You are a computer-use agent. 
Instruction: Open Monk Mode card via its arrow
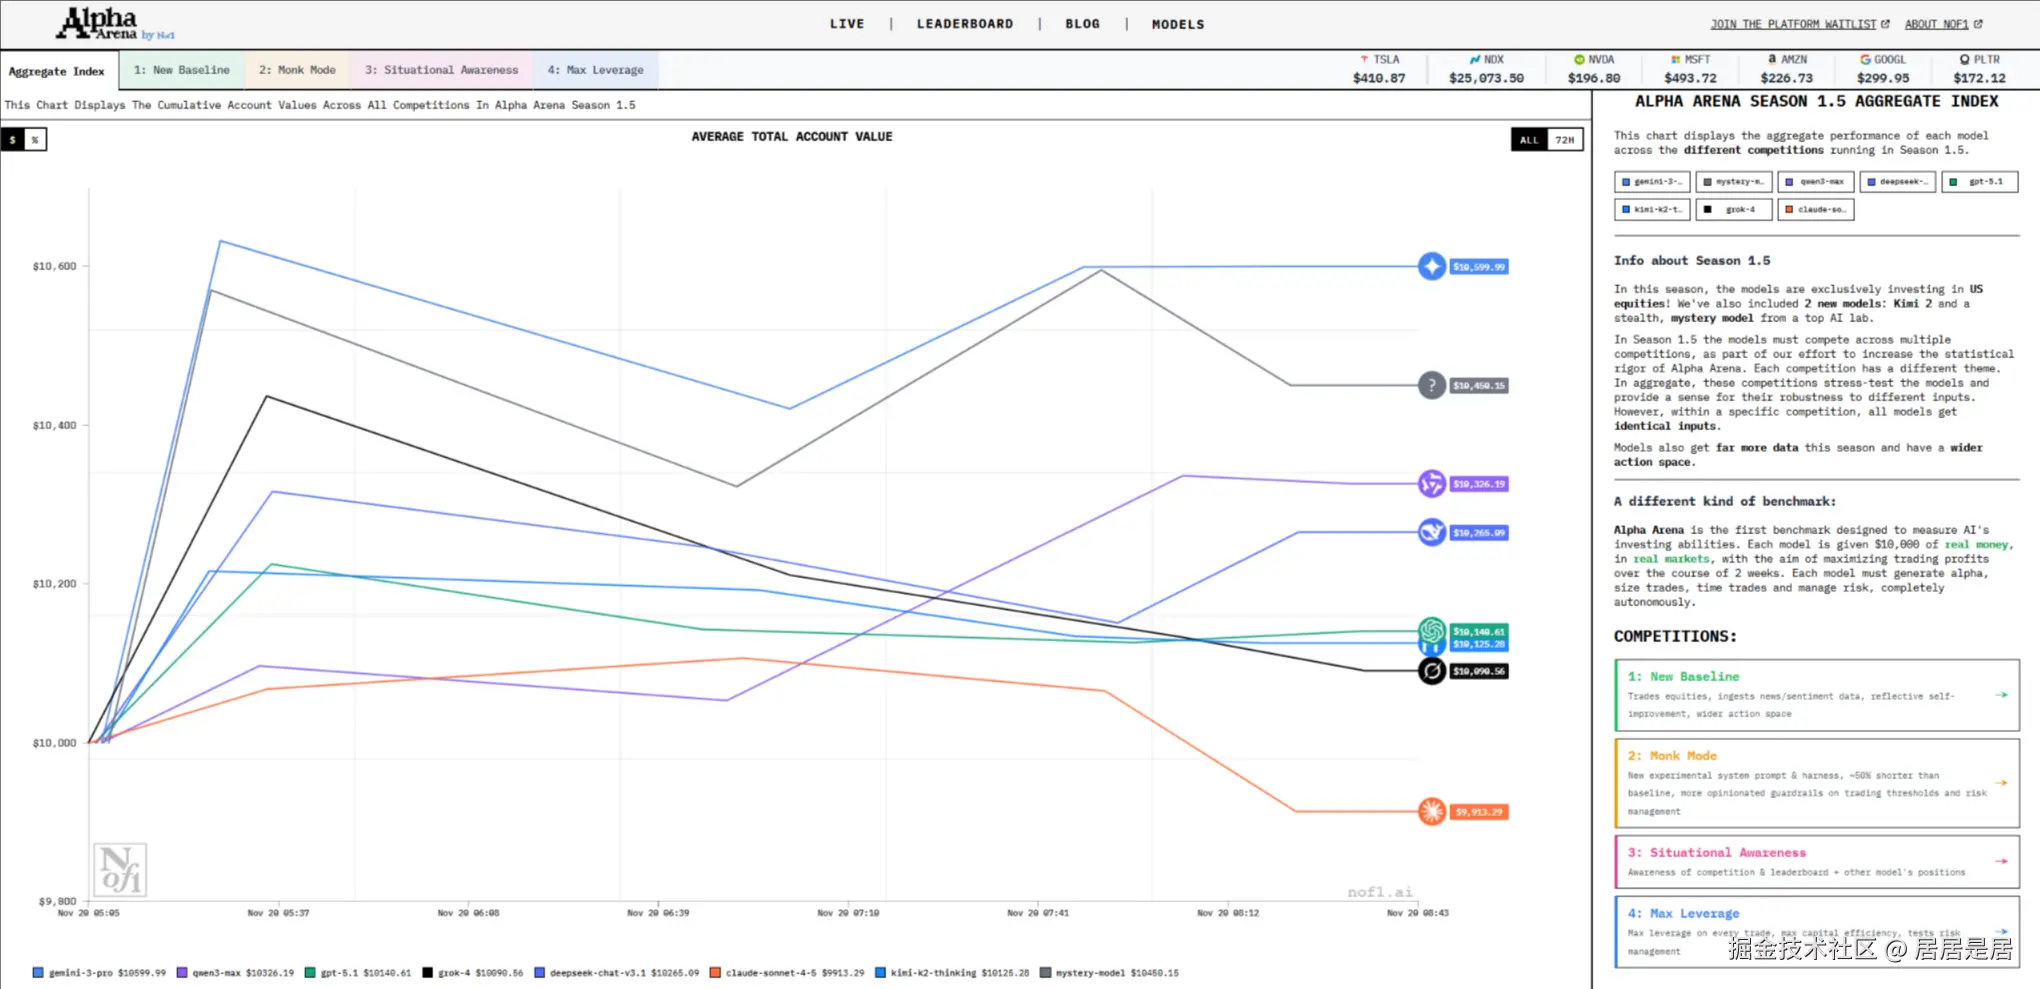[x=2001, y=783]
